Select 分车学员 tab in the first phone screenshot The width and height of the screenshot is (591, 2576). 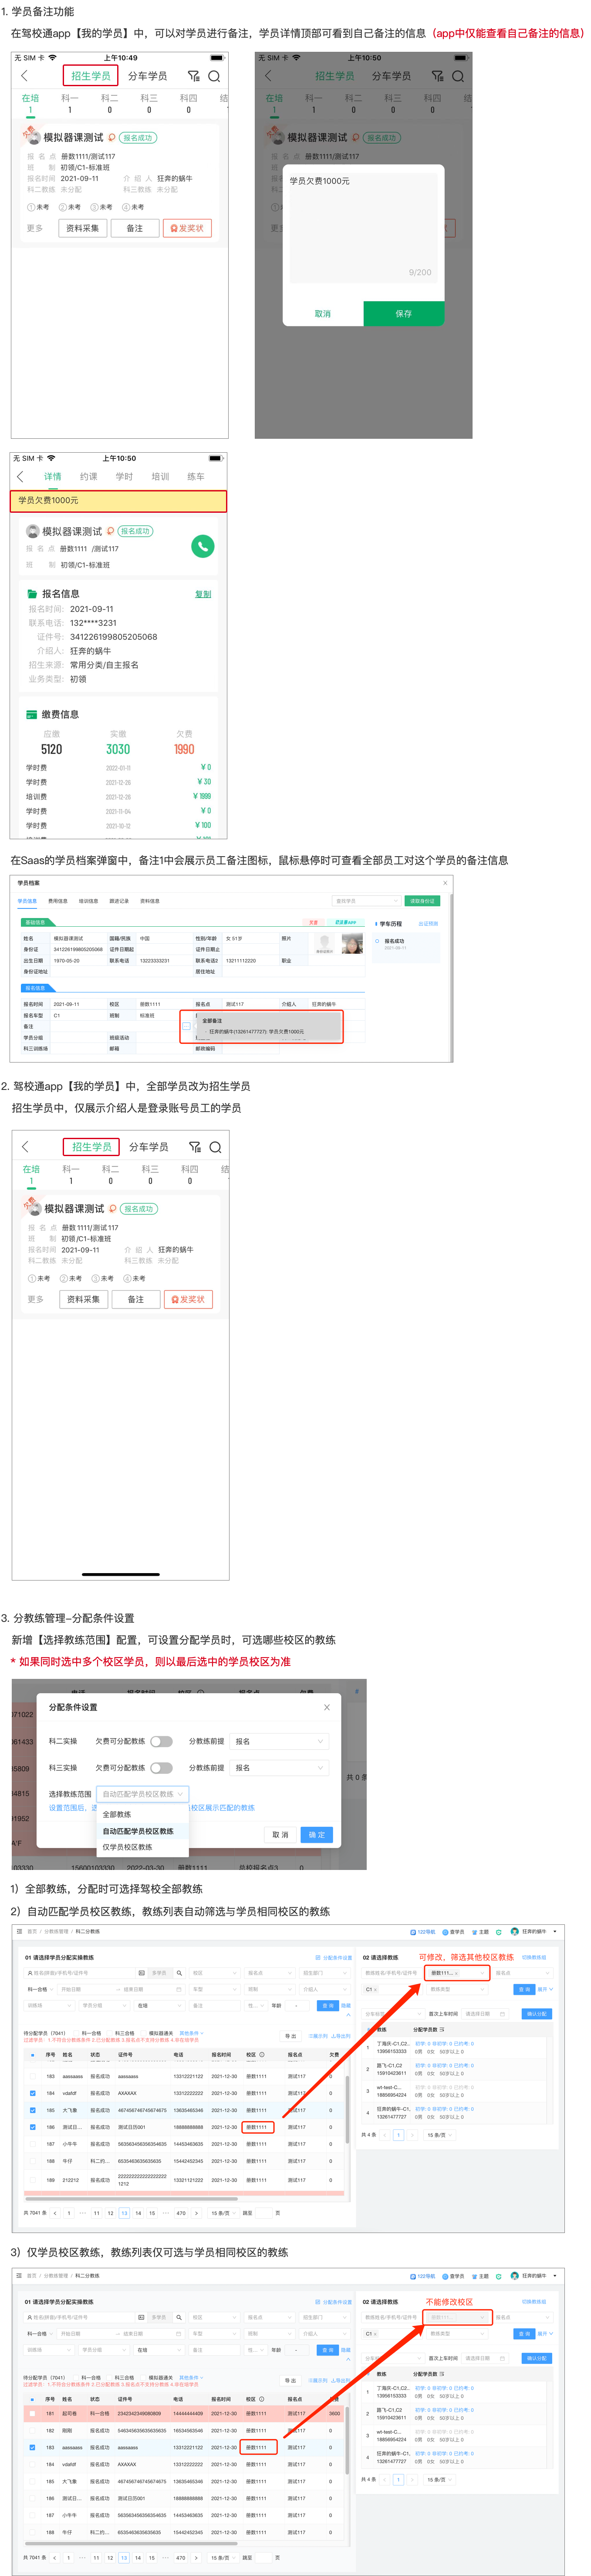tap(147, 76)
